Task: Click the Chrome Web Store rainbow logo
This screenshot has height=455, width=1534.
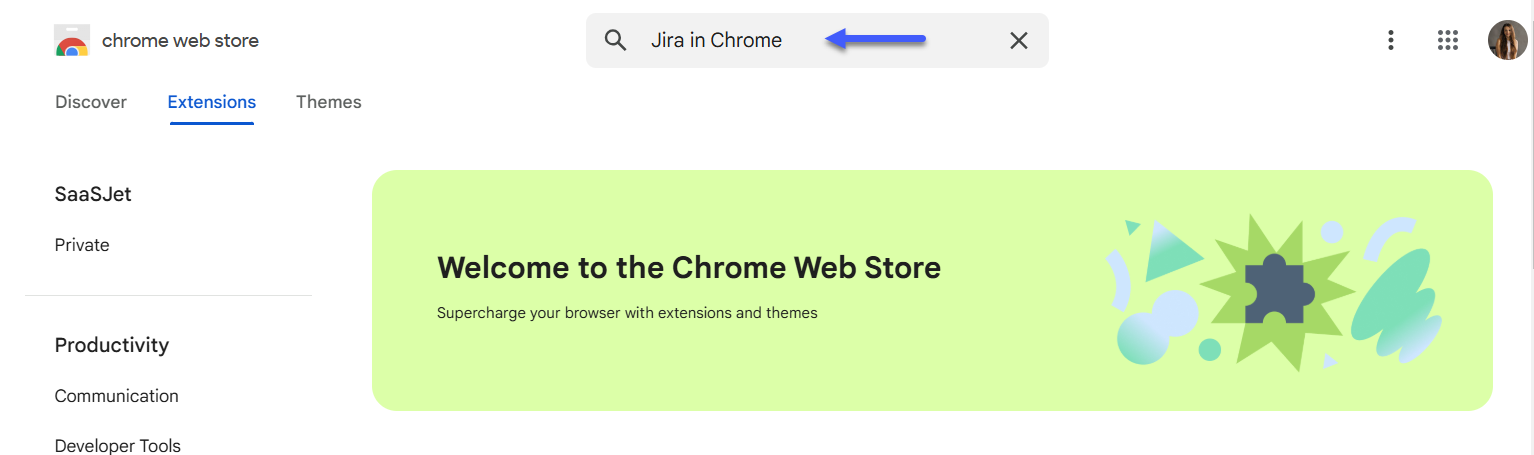Action: tap(72, 41)
